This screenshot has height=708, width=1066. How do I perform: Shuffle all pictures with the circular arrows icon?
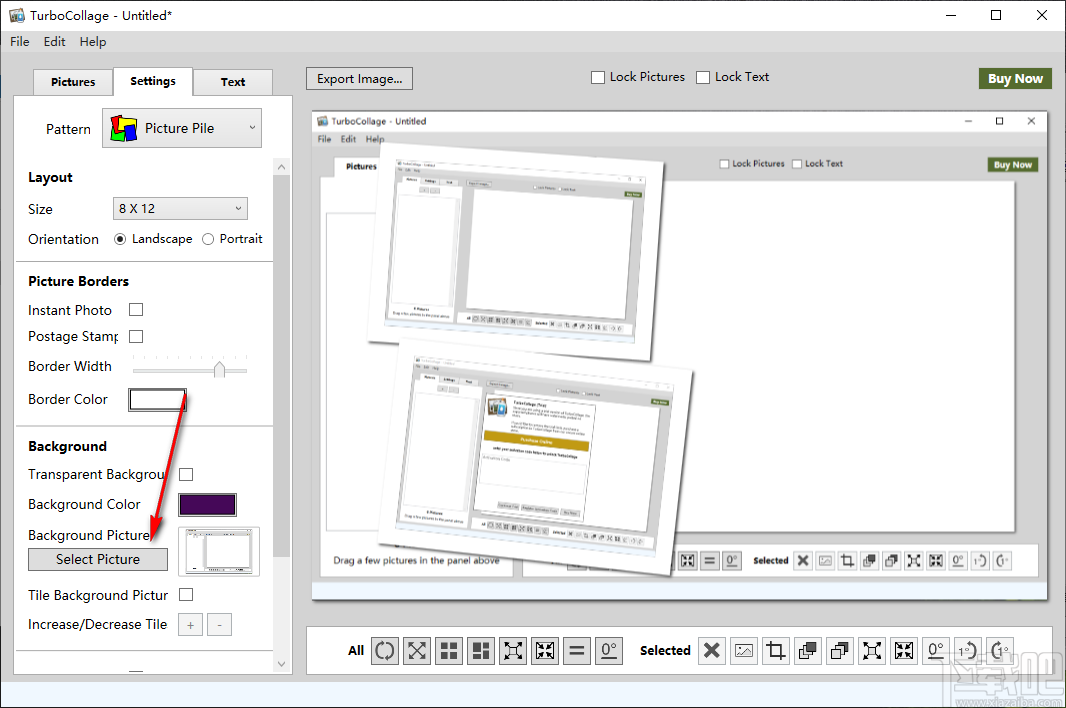point(385,651)
